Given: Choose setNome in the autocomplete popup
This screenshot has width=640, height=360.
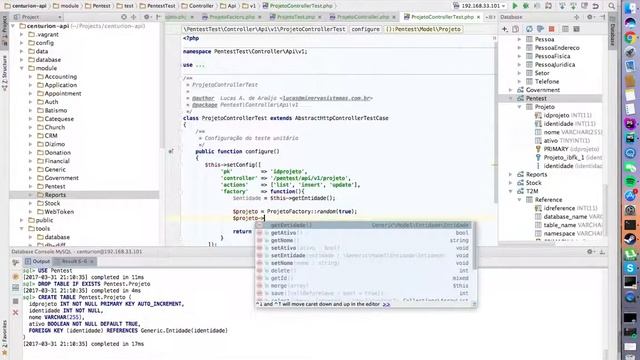Looking at the screenshot, I should tap(363, 263).
